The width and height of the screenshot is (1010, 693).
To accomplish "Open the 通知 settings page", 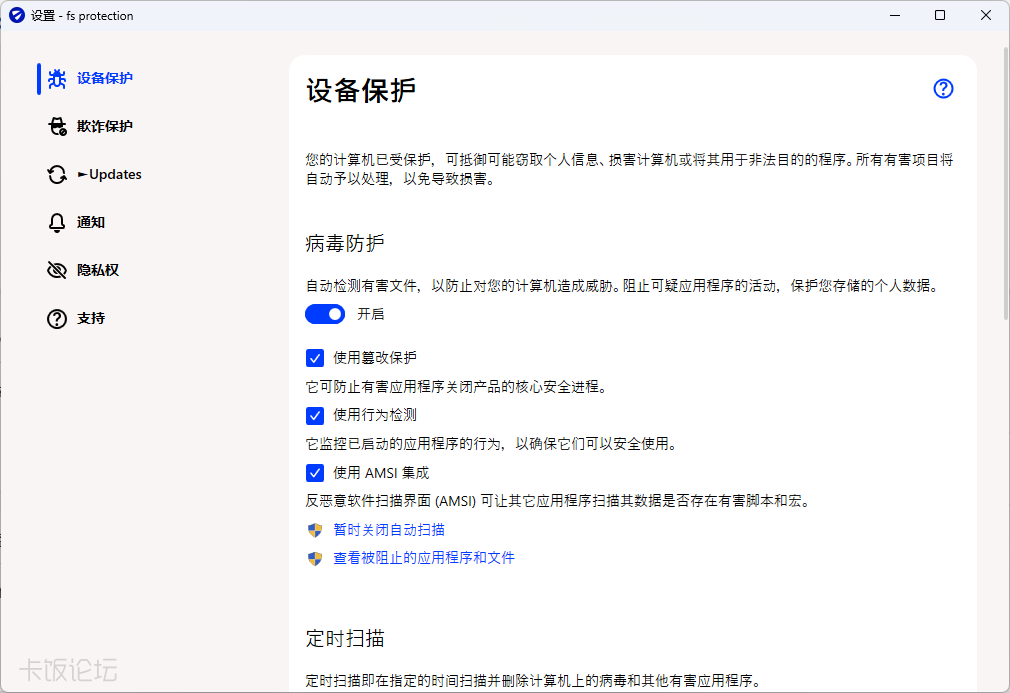I will pos(90,223).
